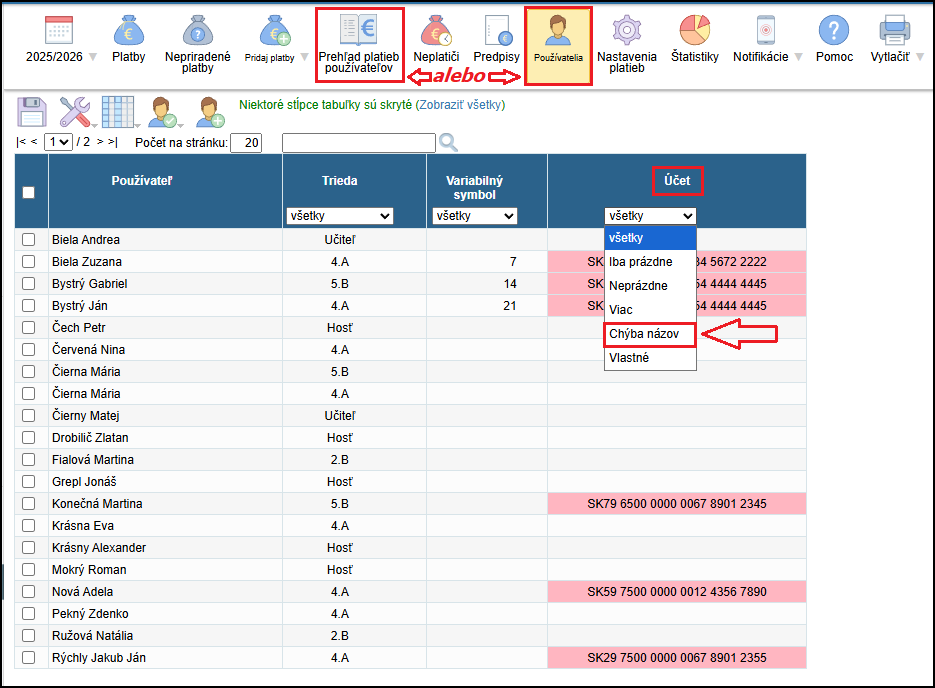Click the Počet na stránku input field
This screenshot has width=935, height=688.
coord(246,143)
